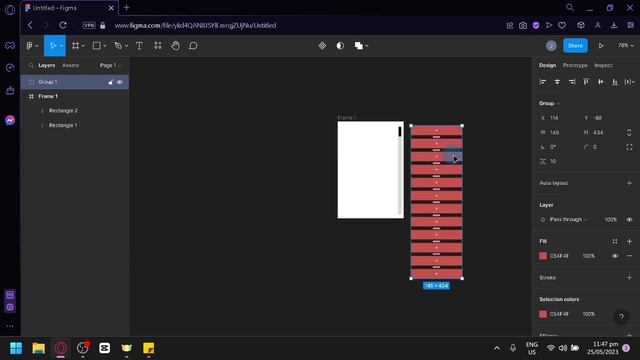This screenshot has width=640, height=360.
Task: Open the Frame tool dropdown arrow
Action: [83, 46]
